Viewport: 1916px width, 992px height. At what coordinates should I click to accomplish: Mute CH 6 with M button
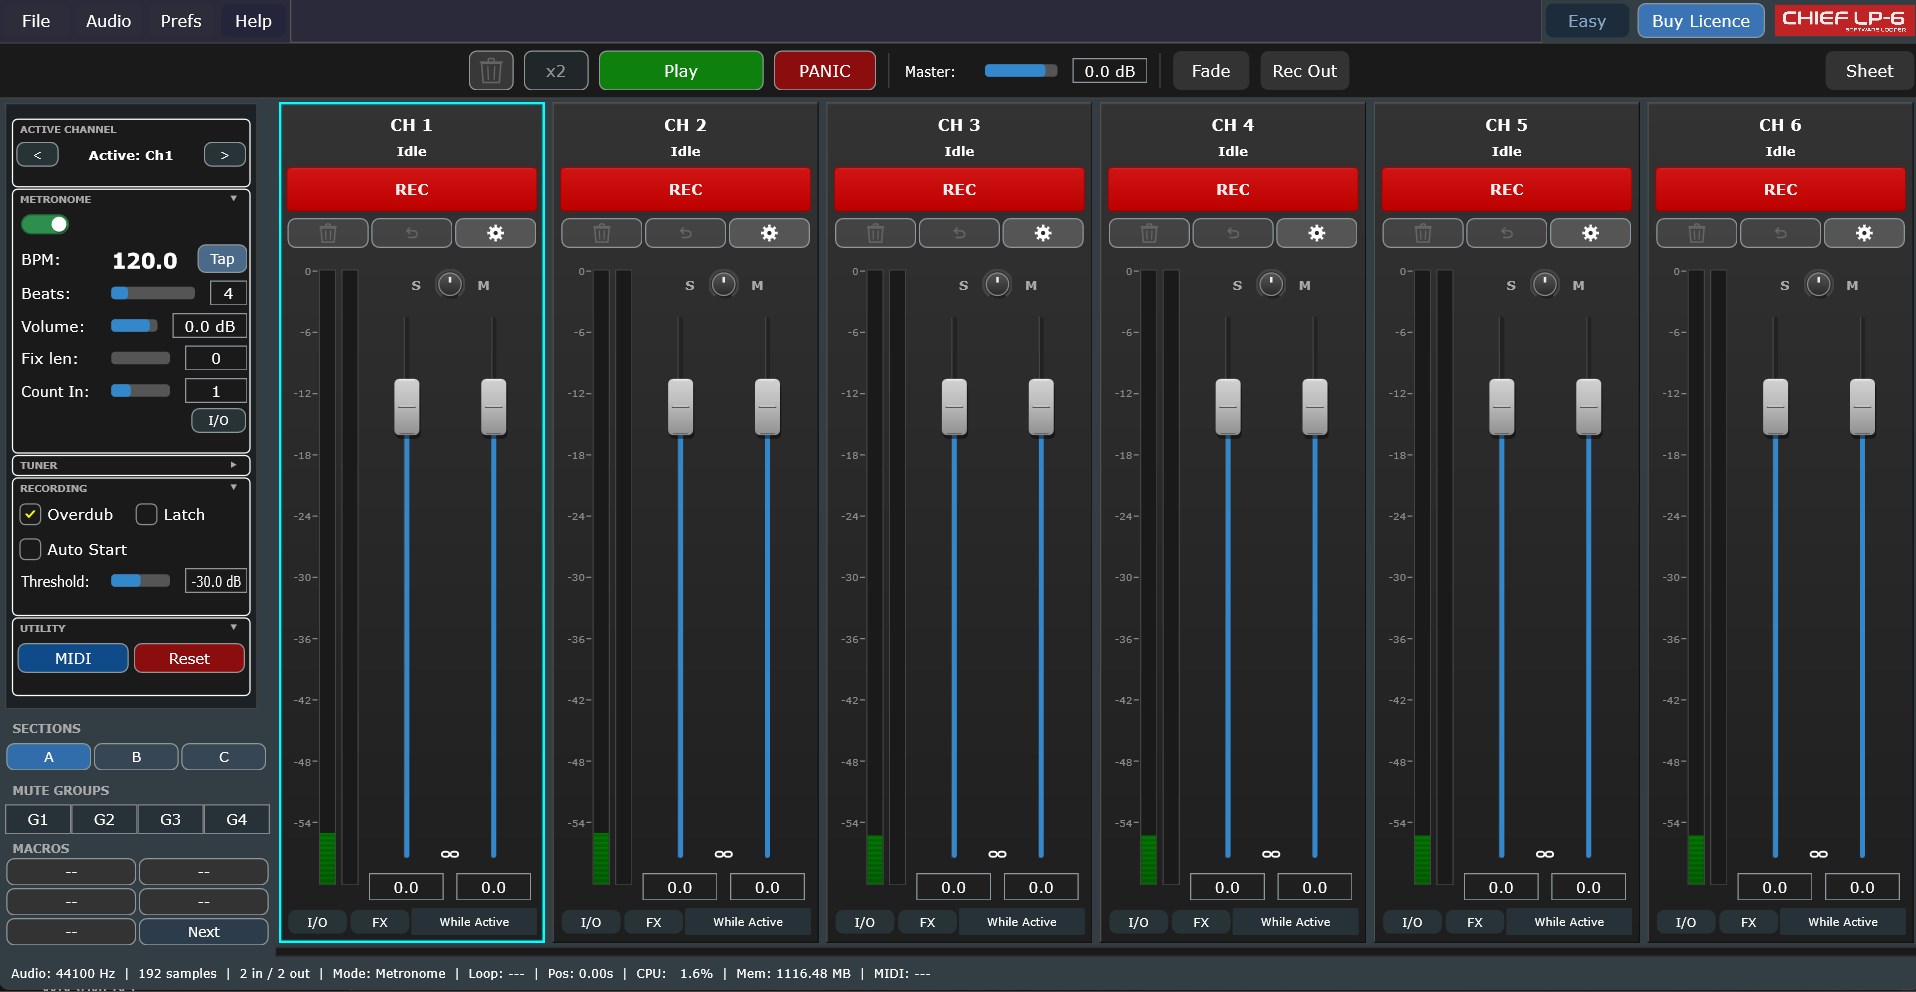[x=1853, y=286]
